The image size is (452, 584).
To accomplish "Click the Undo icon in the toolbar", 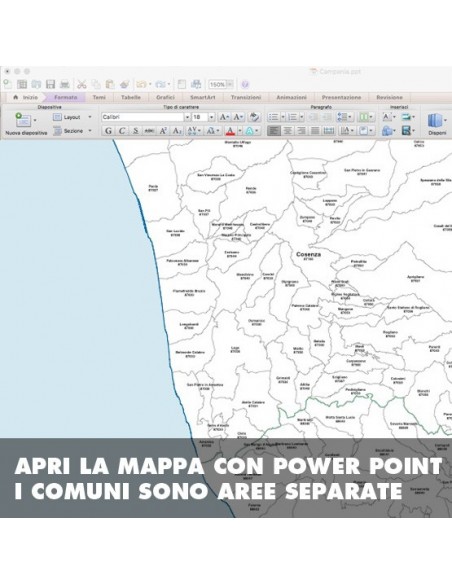I will click(141, 85).
